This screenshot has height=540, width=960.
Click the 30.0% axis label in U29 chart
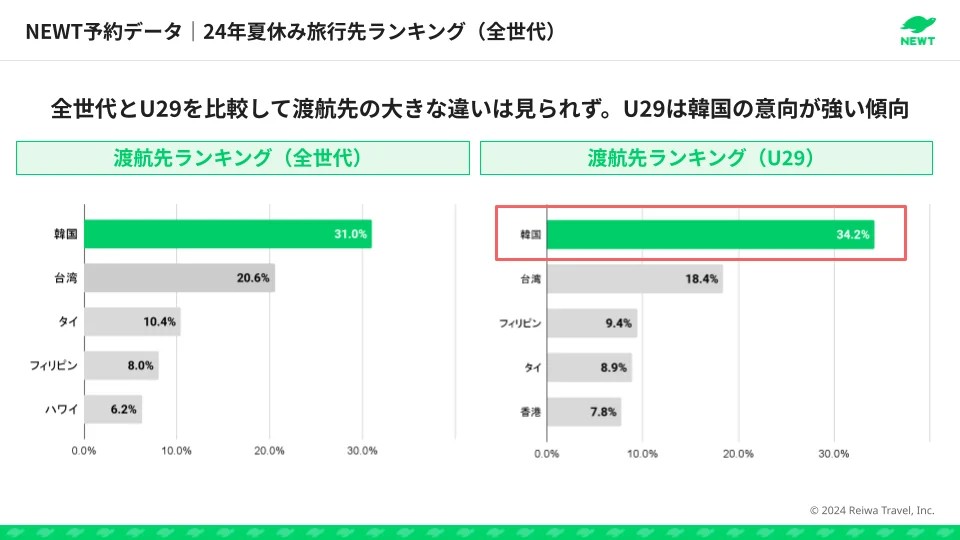[x=834, y=453]
